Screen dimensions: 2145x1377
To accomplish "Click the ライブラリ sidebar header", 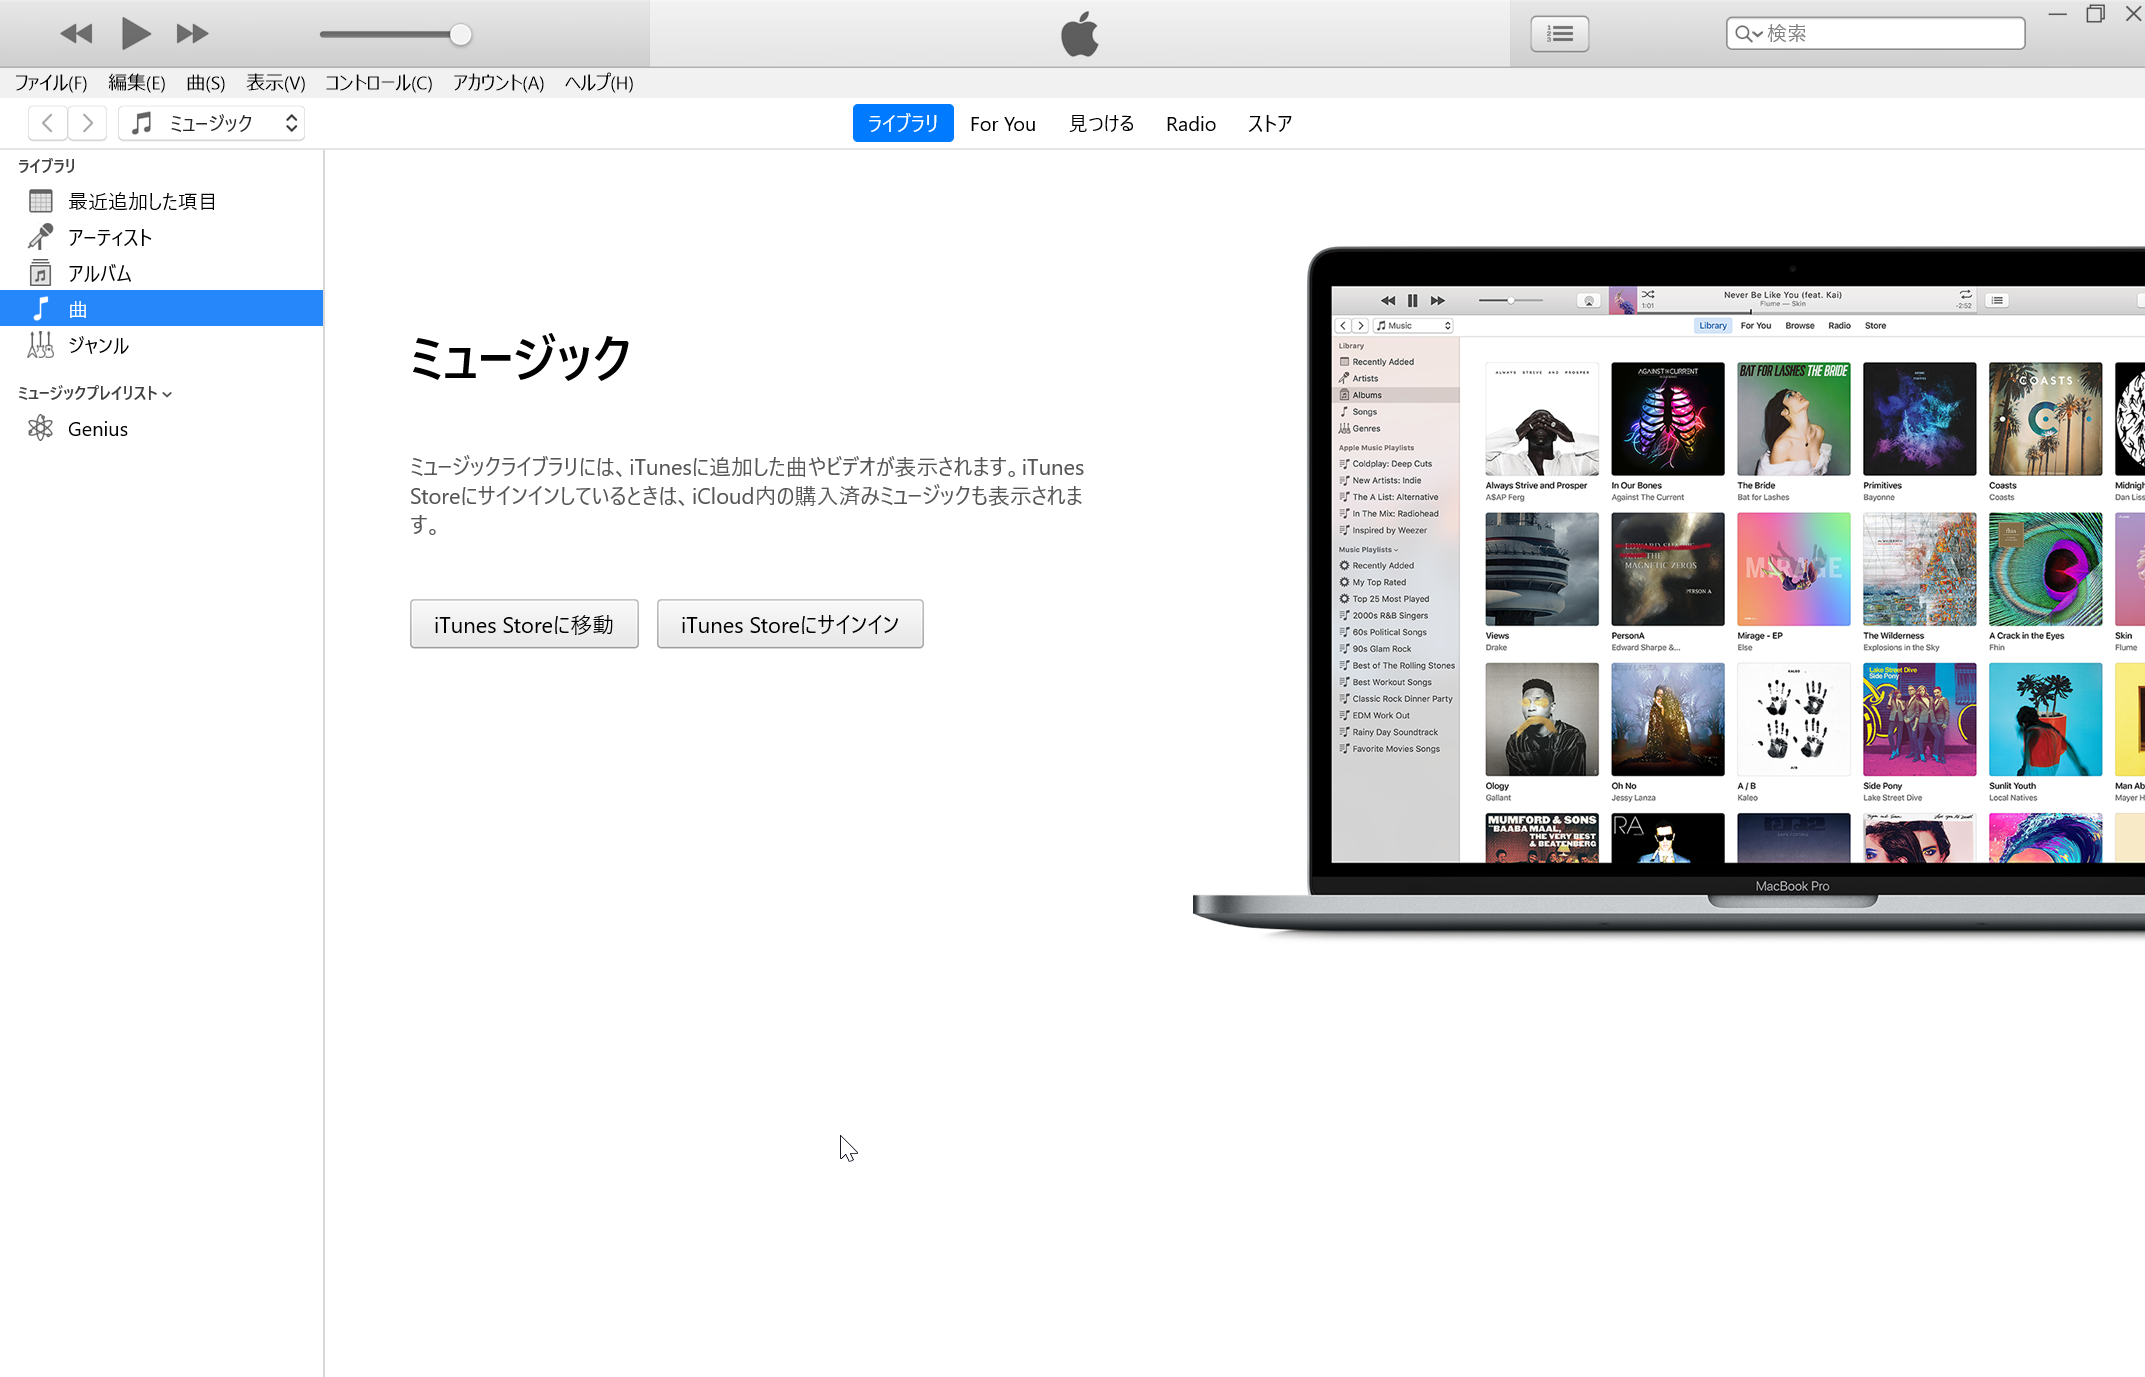I will coord(47,166).
